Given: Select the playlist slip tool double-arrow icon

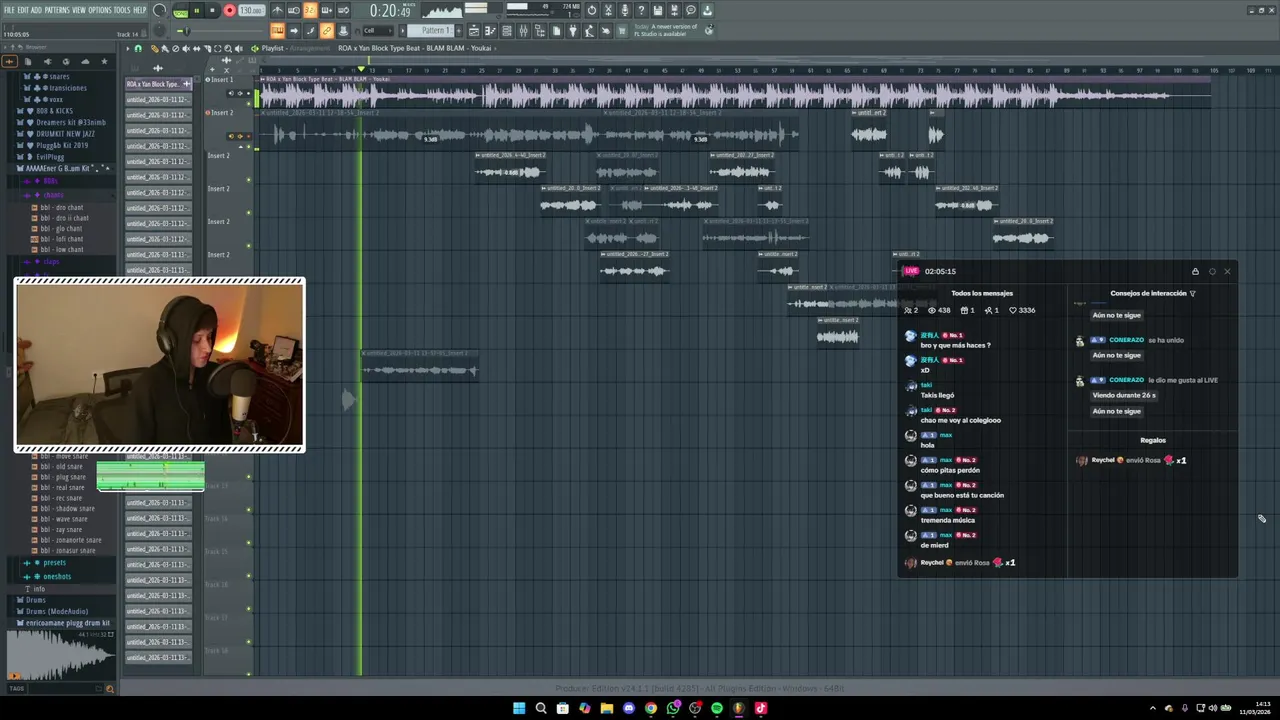Looking at the screenshot, I should point(197,48).
